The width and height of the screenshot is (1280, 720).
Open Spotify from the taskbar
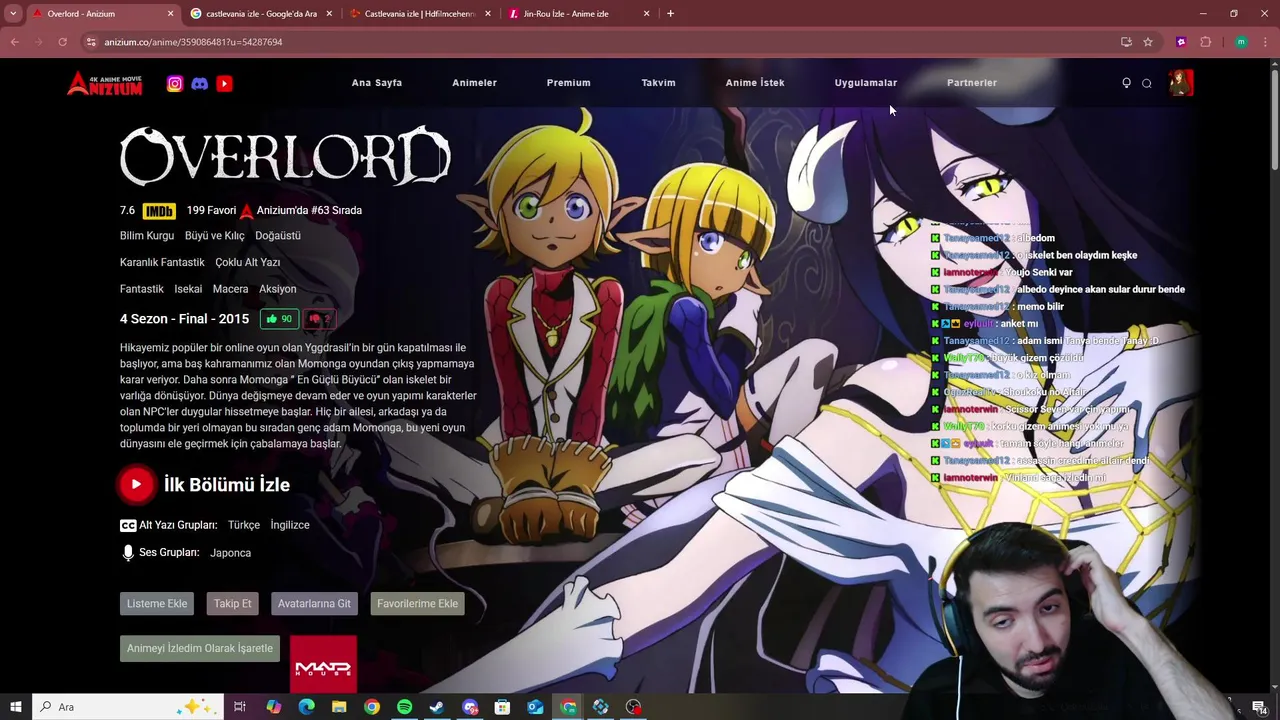[404, 707]
